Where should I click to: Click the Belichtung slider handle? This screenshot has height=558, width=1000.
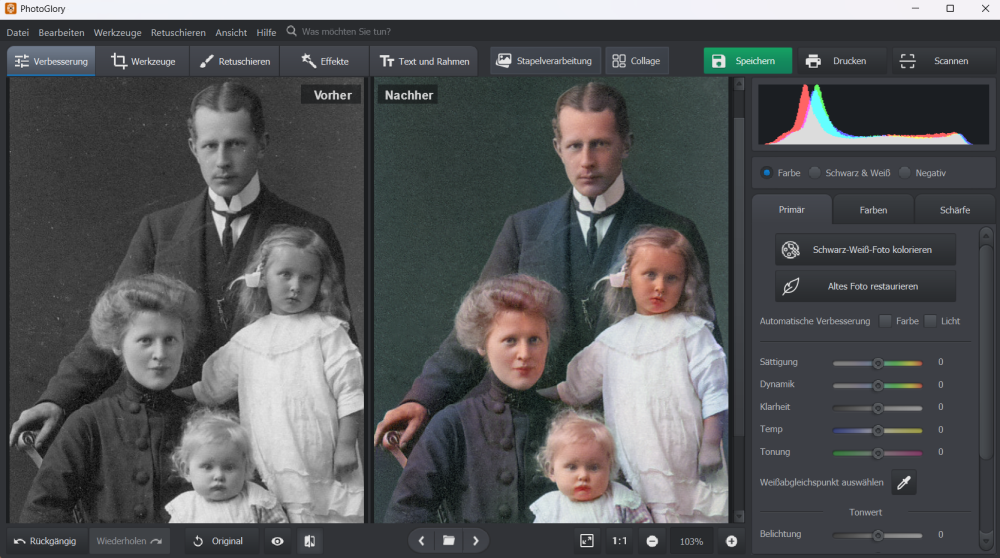point(878,536)
